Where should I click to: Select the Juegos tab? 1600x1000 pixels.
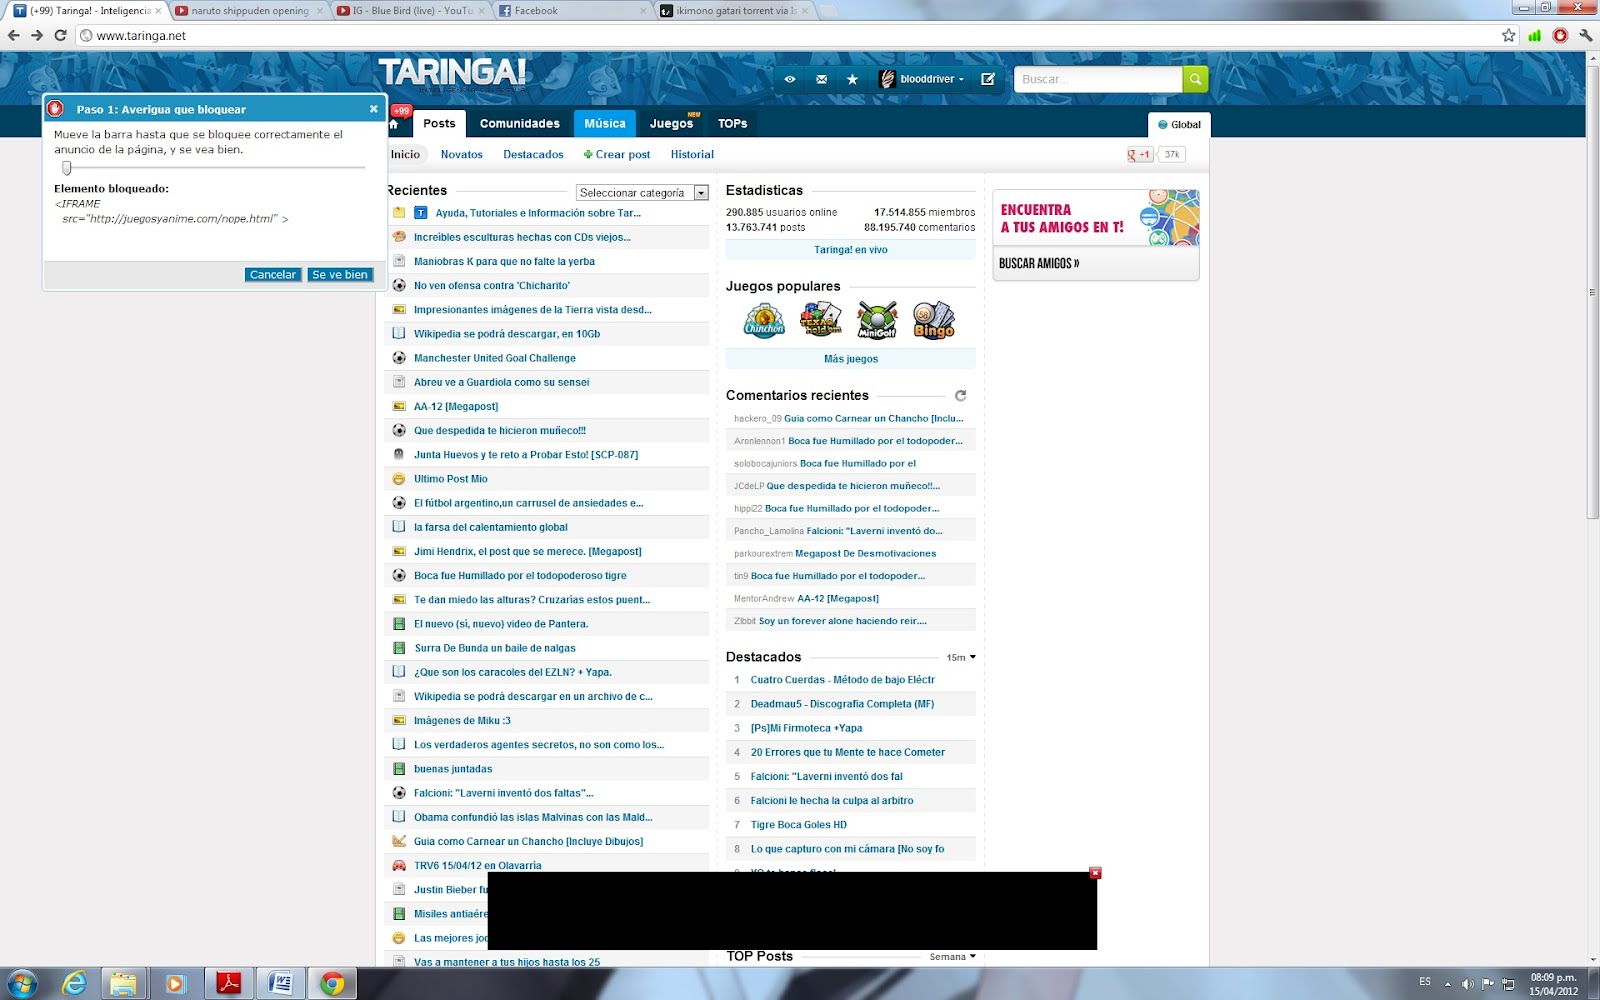(x=672, y=123)
